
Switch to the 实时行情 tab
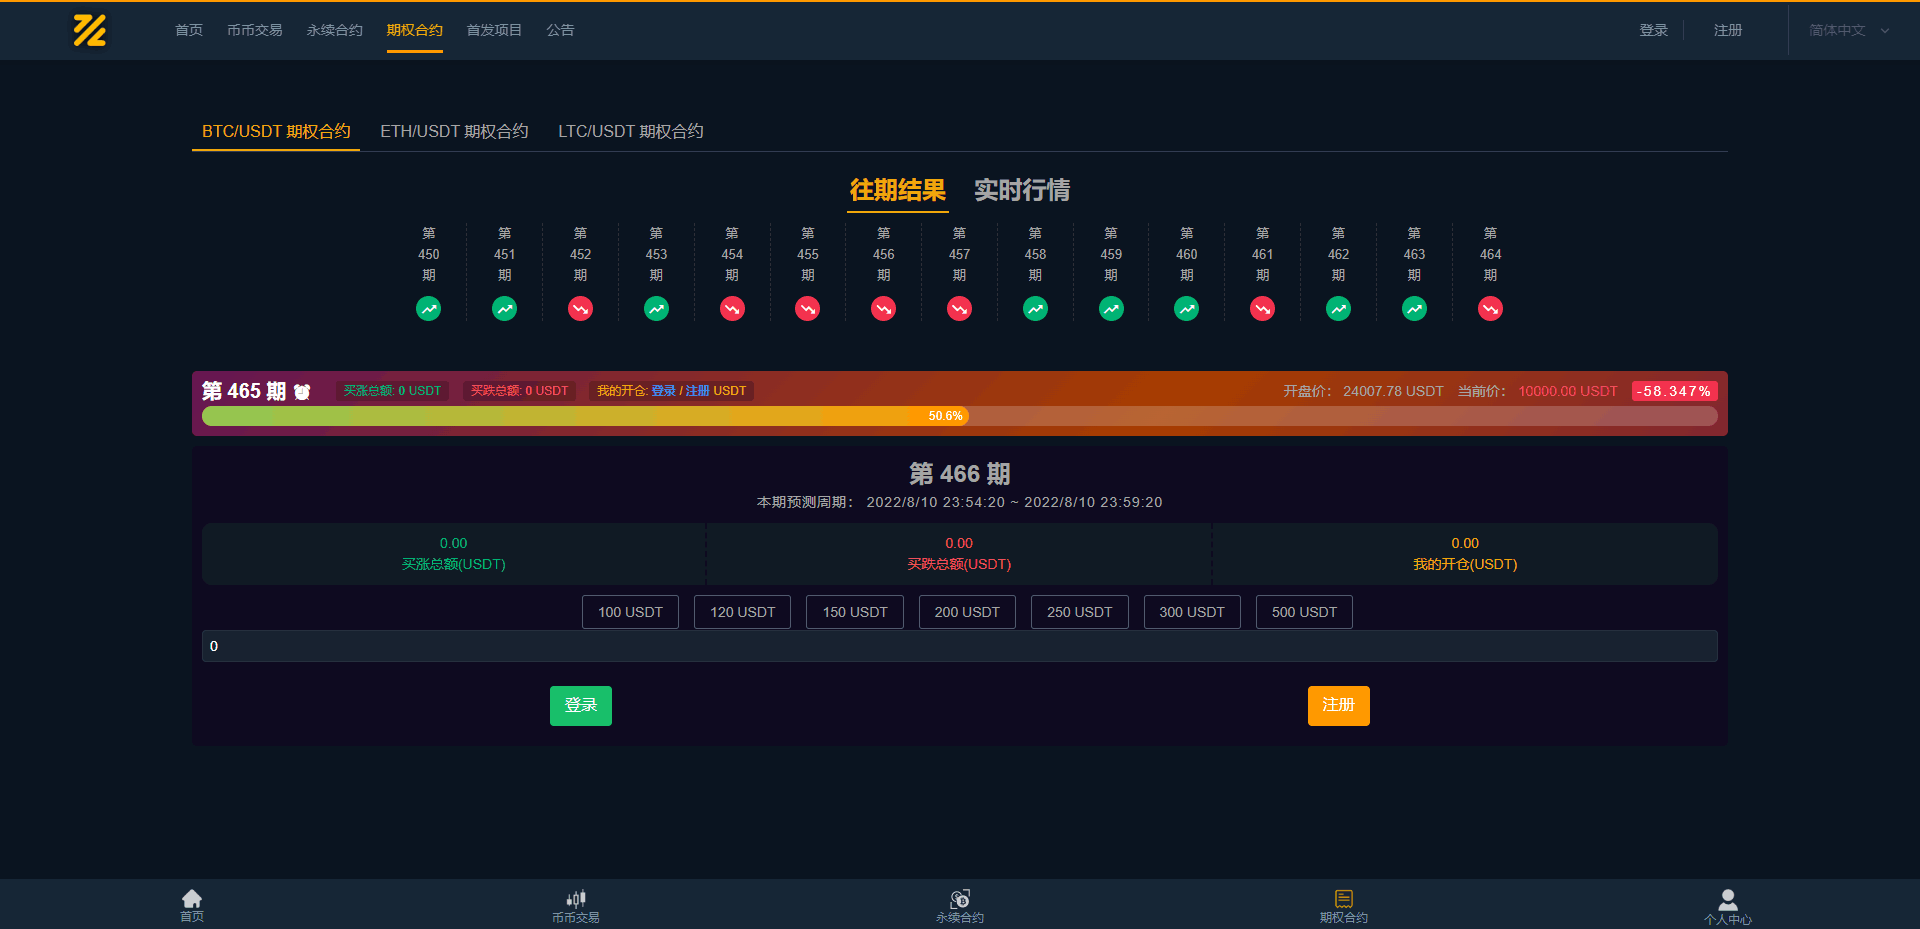pyautogui.click(x=1021, y=190)
